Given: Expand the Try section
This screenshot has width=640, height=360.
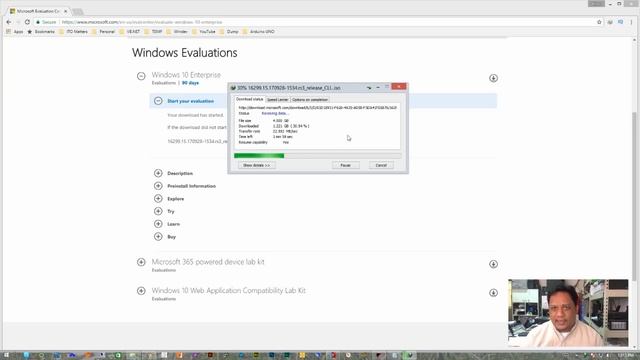Looking at the screenshot, I should coord(158,211).
